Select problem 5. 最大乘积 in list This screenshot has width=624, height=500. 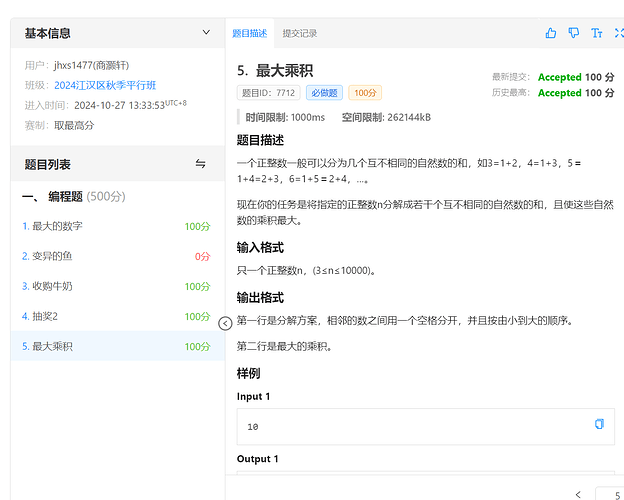117,346
